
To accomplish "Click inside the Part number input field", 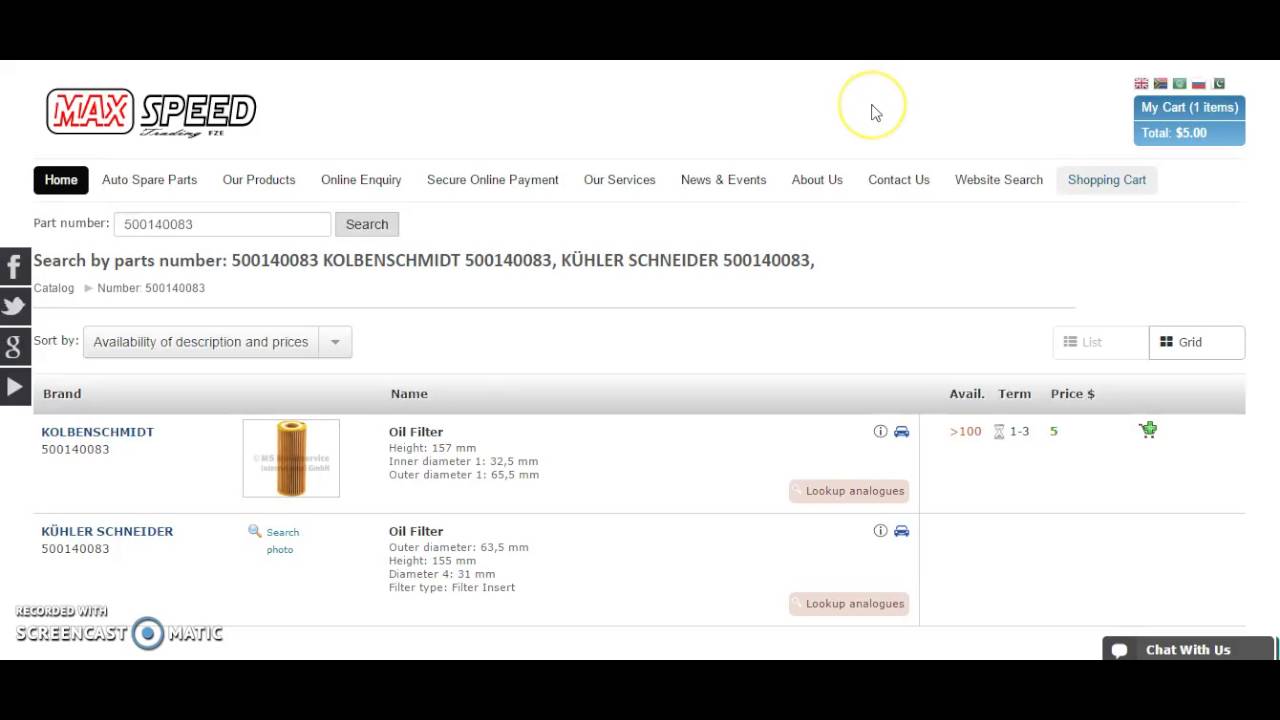I will point(222,224).
